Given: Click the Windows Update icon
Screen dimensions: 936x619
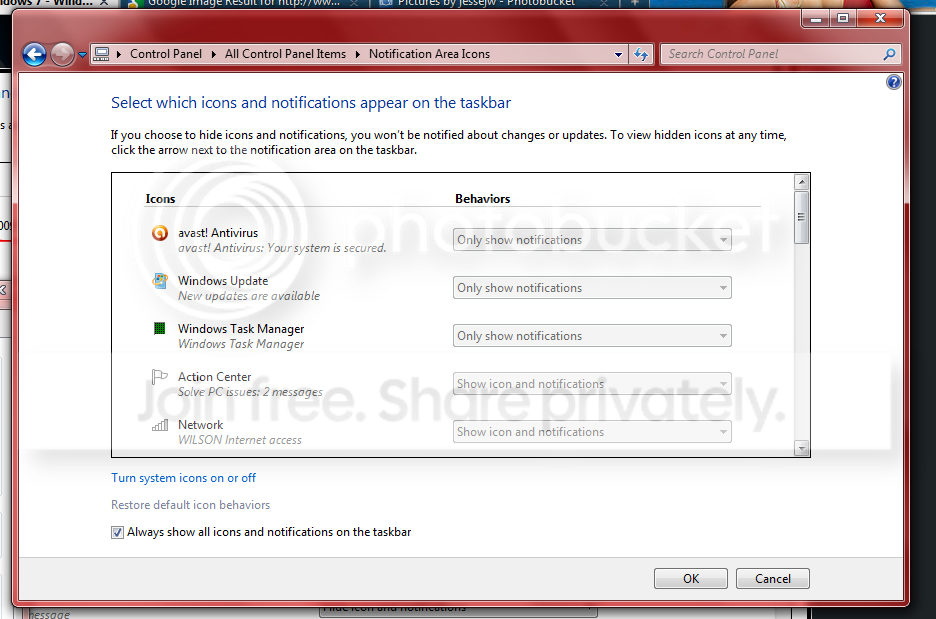Looking at the screenshot, I should pos(159,281).
